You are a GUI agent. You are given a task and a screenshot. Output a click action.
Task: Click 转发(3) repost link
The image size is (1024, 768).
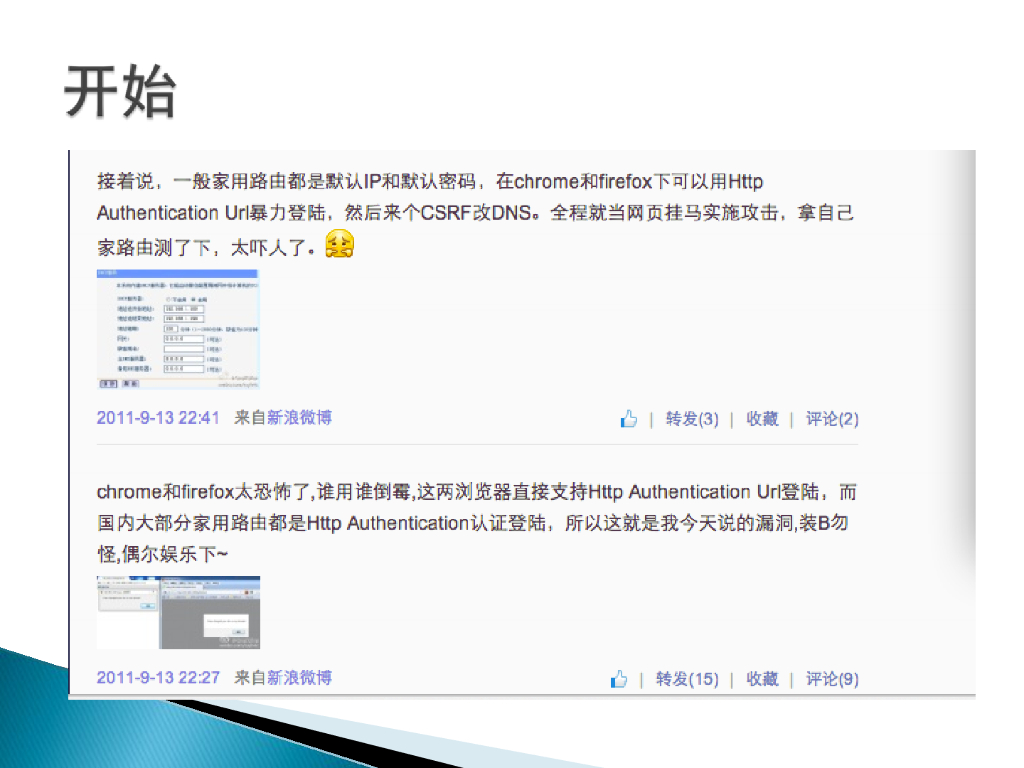click(x=692, y=419)
